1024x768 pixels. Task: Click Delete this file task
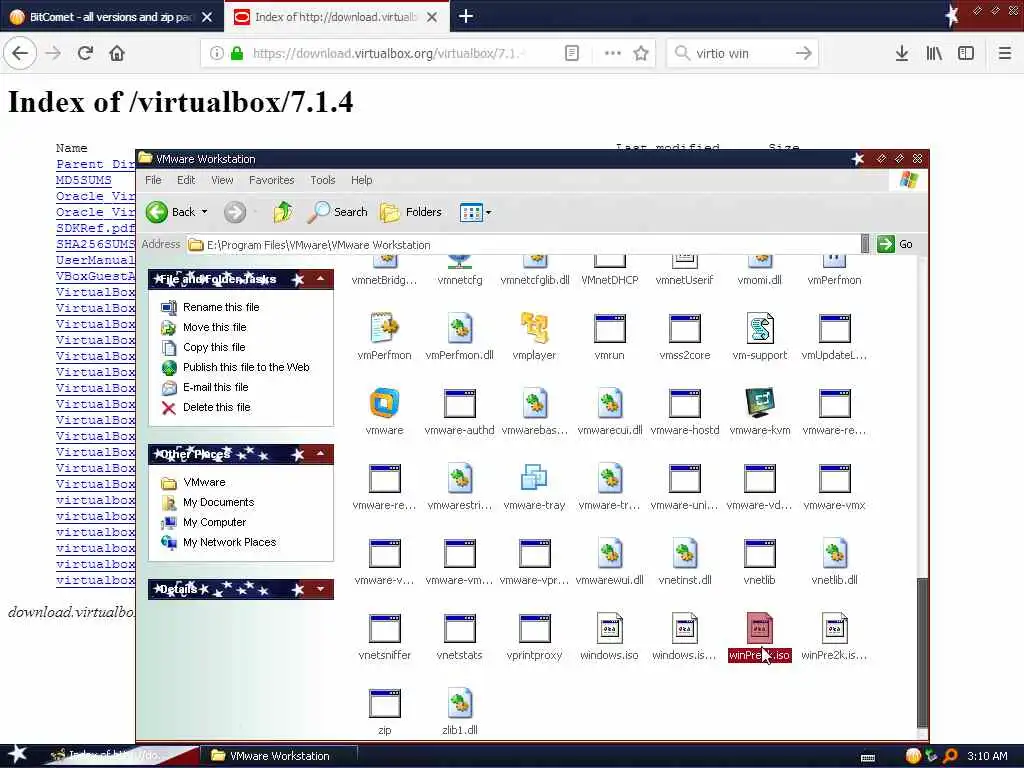[217, 408]
